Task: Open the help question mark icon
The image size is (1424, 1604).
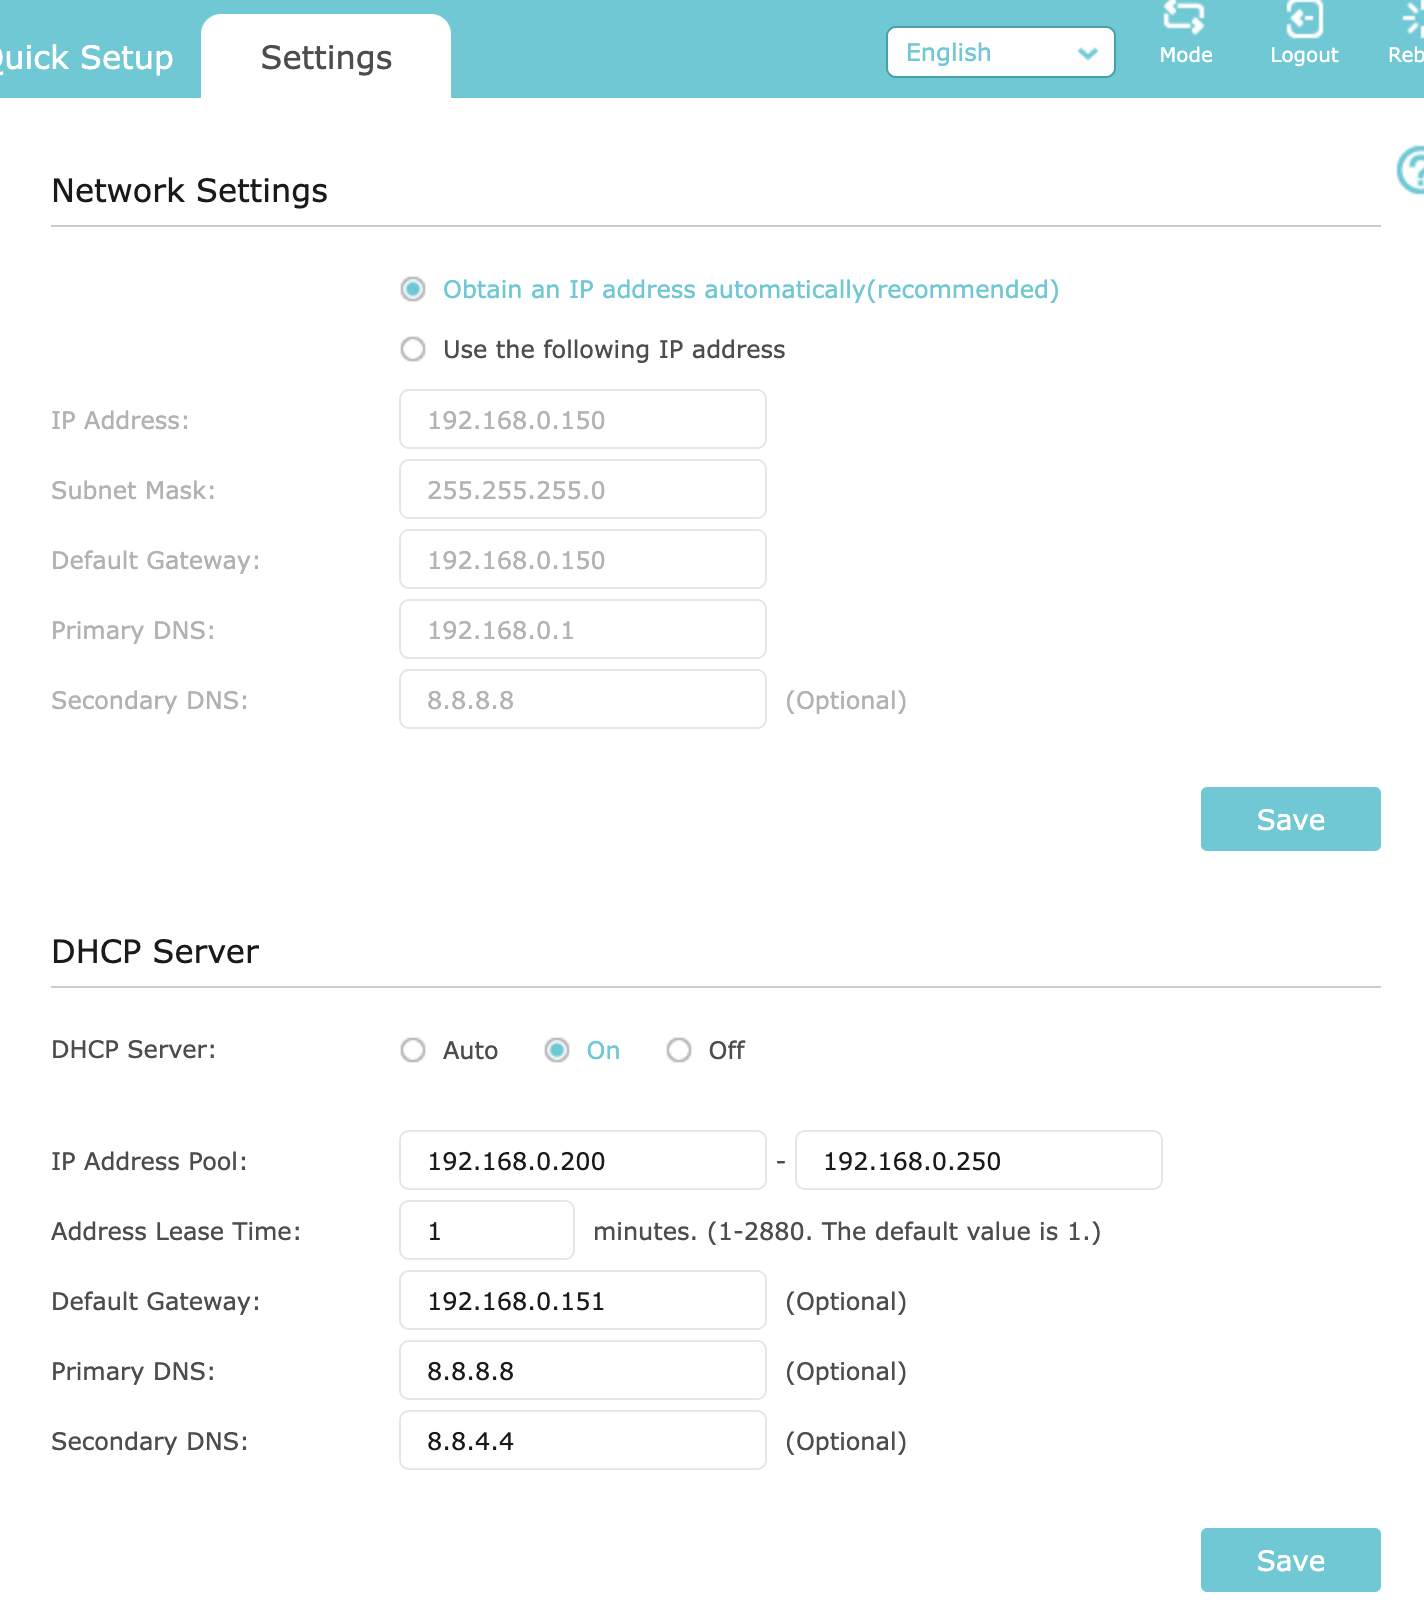Action: pyautogui.click(x=1412, y=170)
